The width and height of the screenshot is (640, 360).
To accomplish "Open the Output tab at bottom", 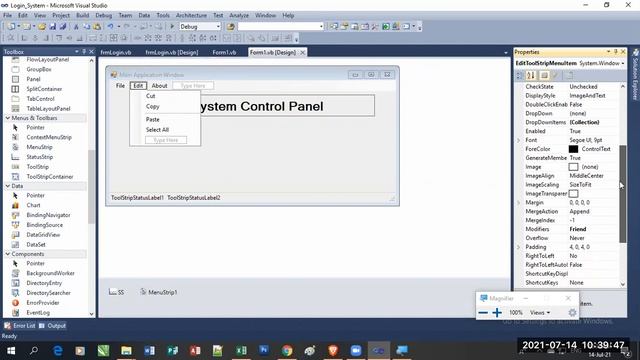I will point(52,326).
